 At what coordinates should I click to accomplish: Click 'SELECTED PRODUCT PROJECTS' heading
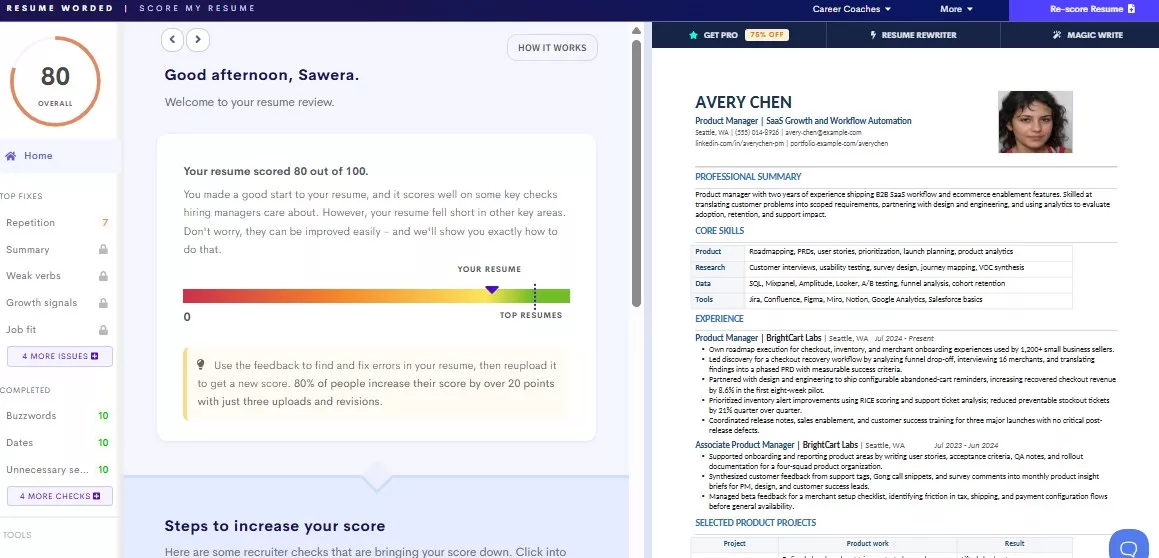pos(755,523)
